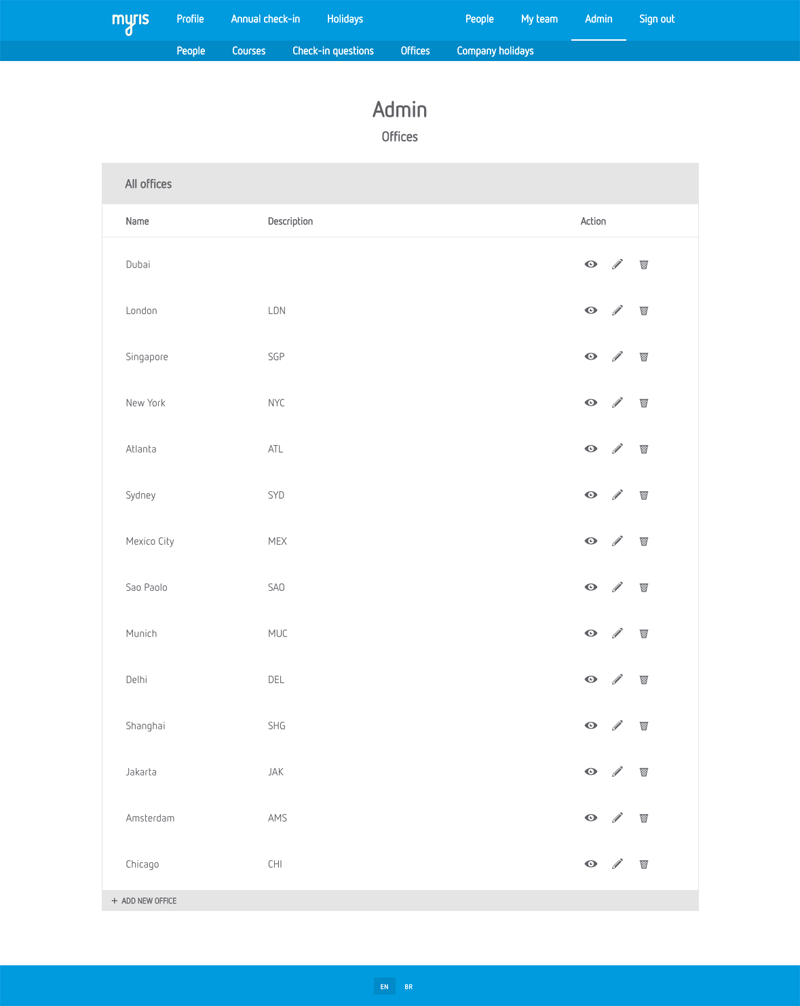
Task: Click Add New Office button
Action: 144,901
